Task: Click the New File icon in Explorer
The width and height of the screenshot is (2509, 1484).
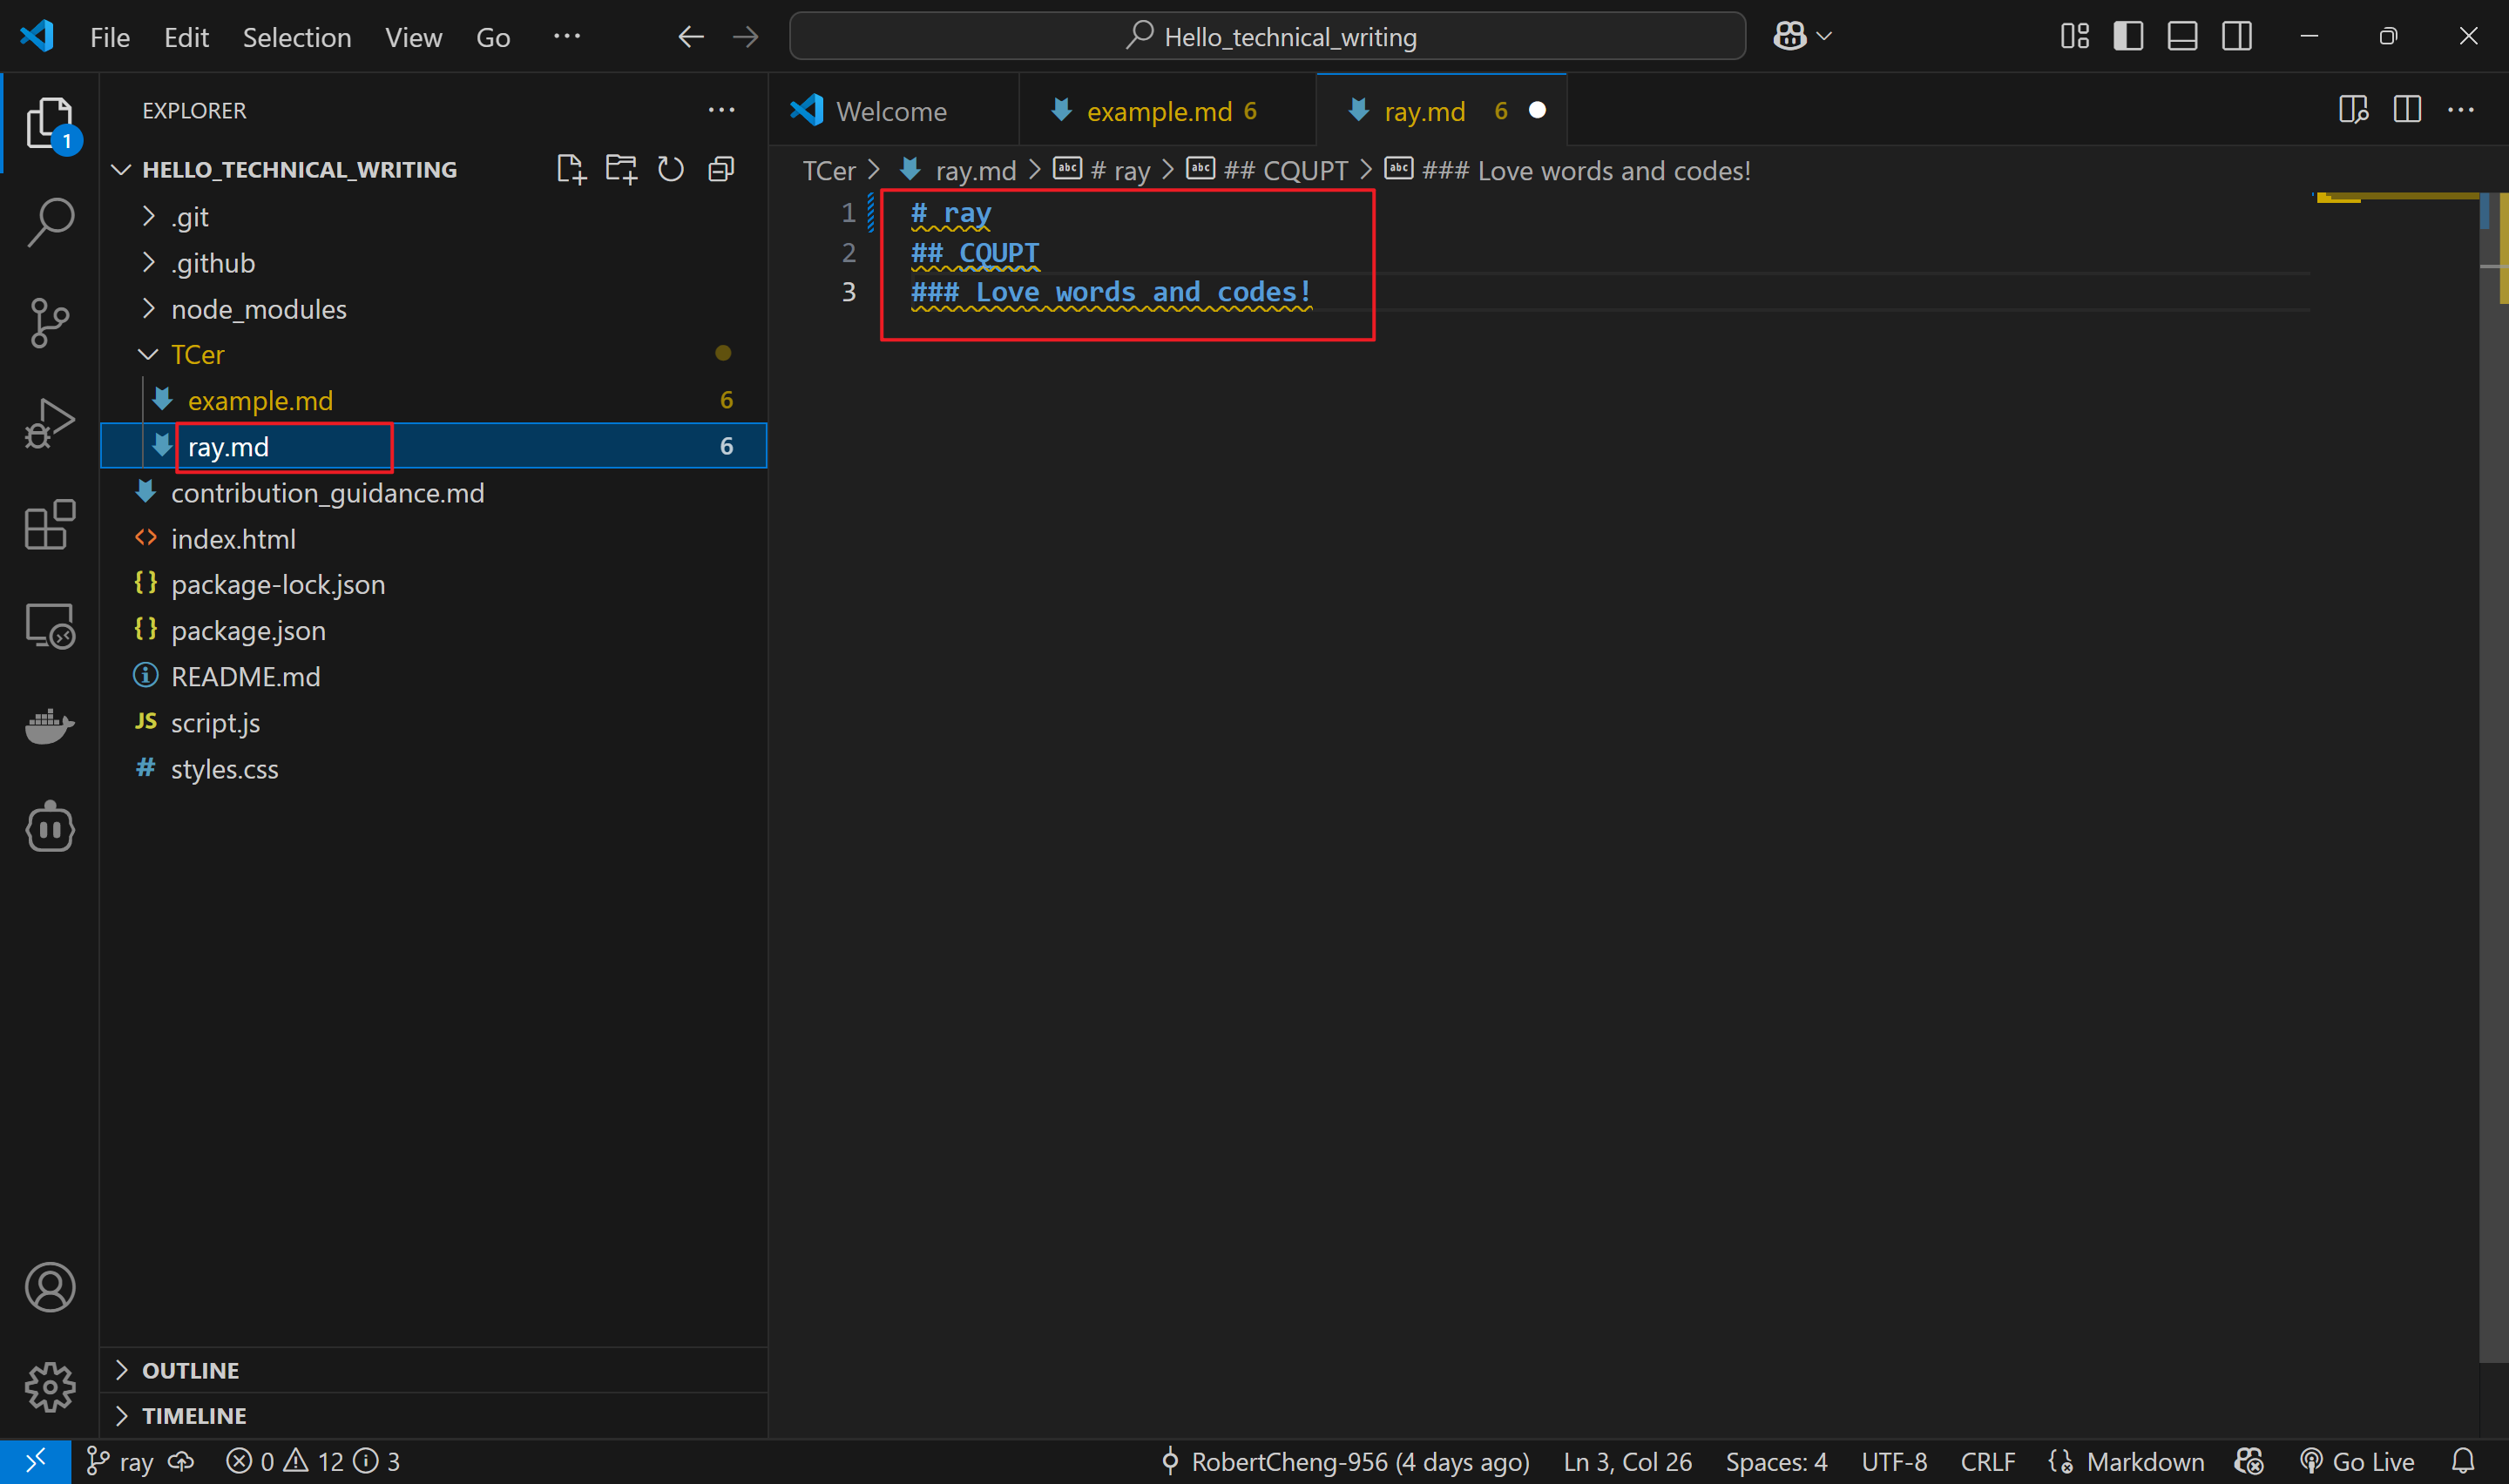Action: [x=571, y=169]
